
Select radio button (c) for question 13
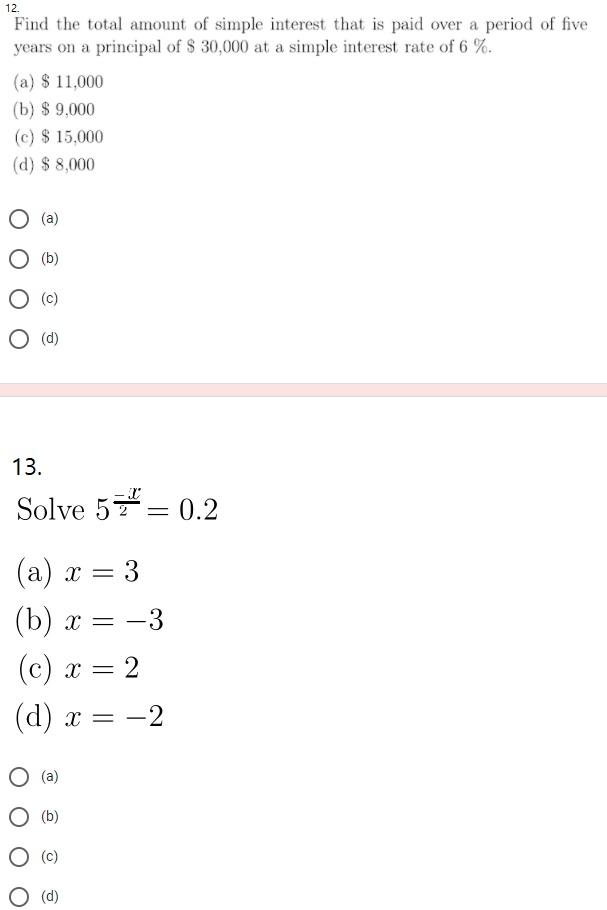(19, 856)
